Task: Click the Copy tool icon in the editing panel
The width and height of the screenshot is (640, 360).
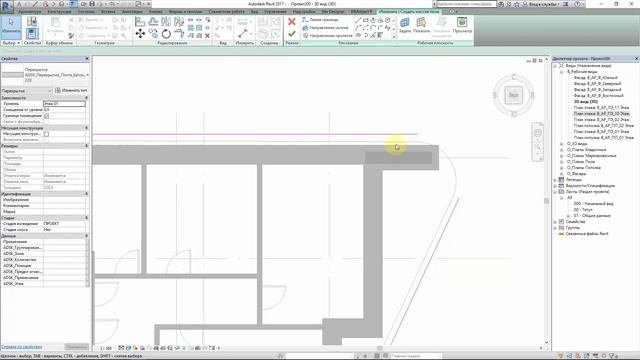Action: pos(153,34)
